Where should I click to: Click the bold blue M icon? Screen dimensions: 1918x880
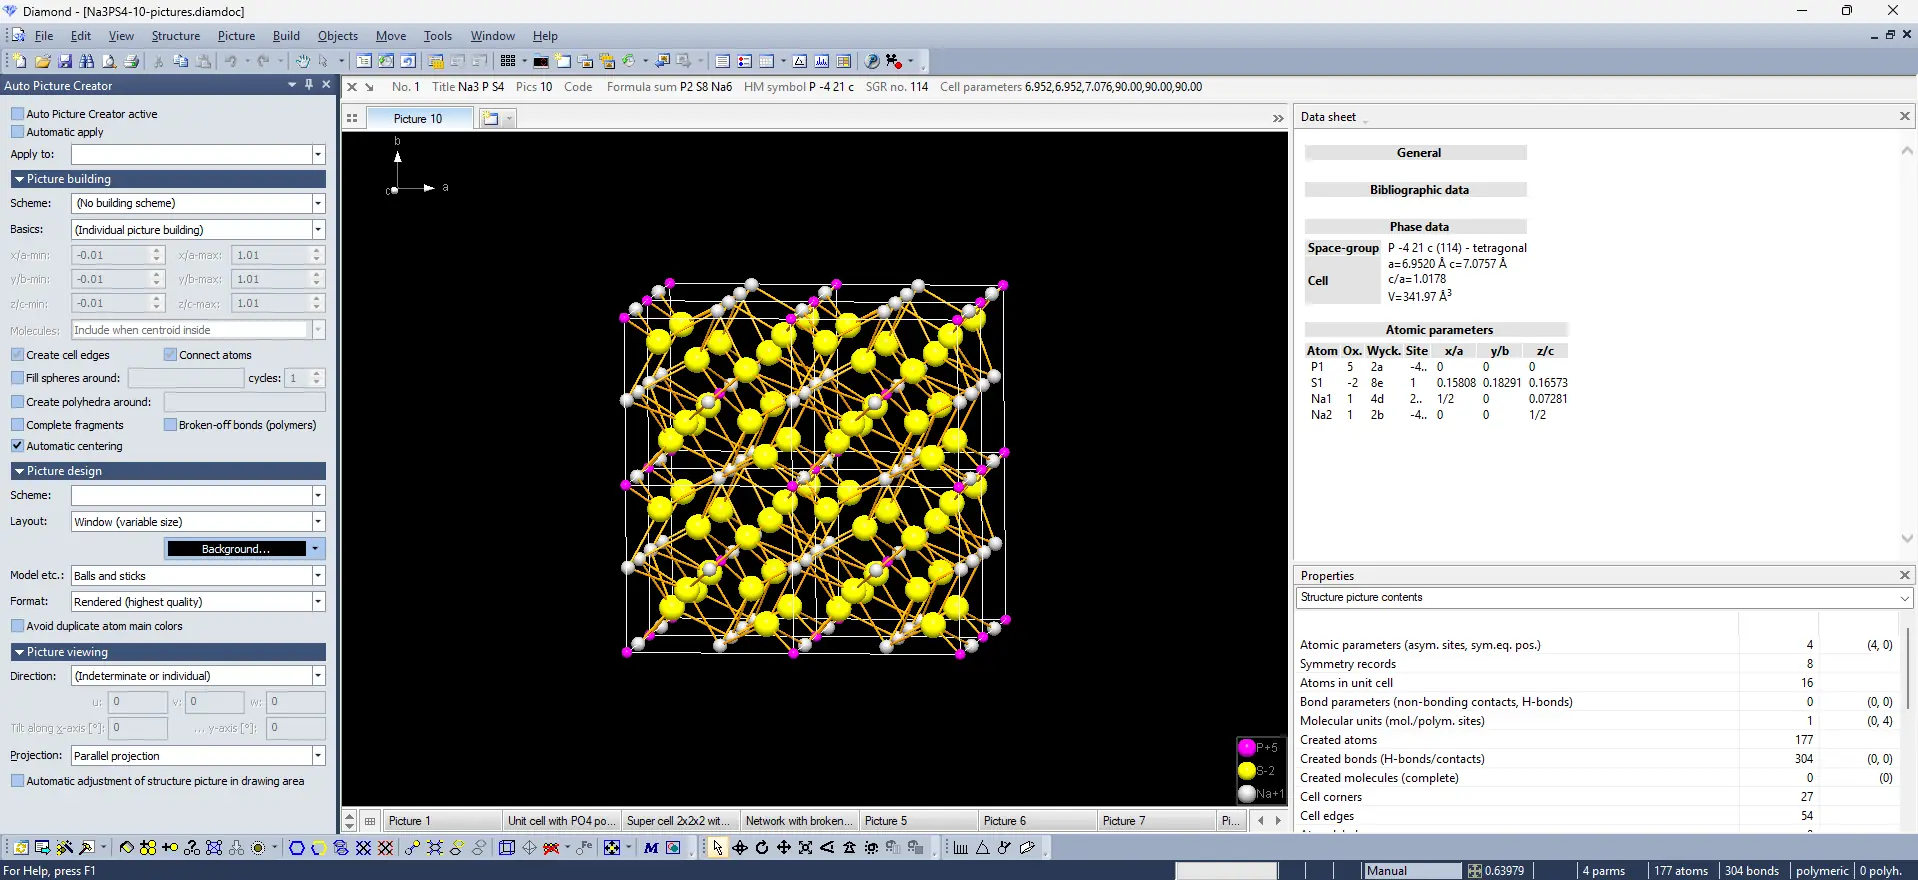651,847
